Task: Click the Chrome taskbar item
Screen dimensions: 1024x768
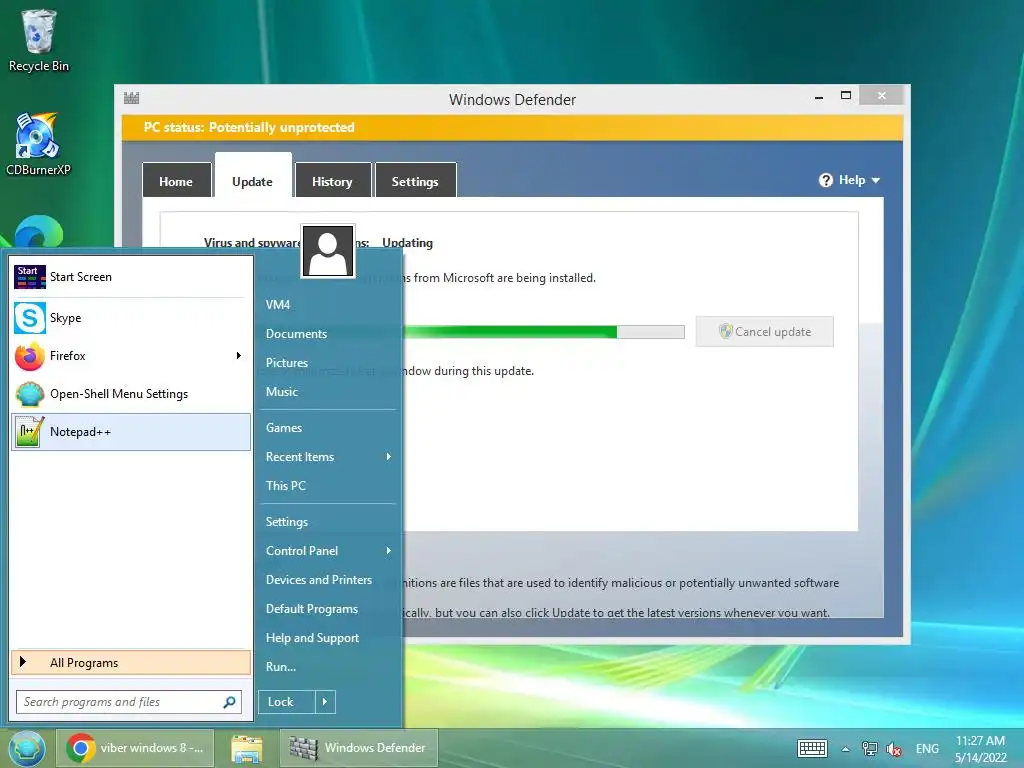Action: (135, 748)
